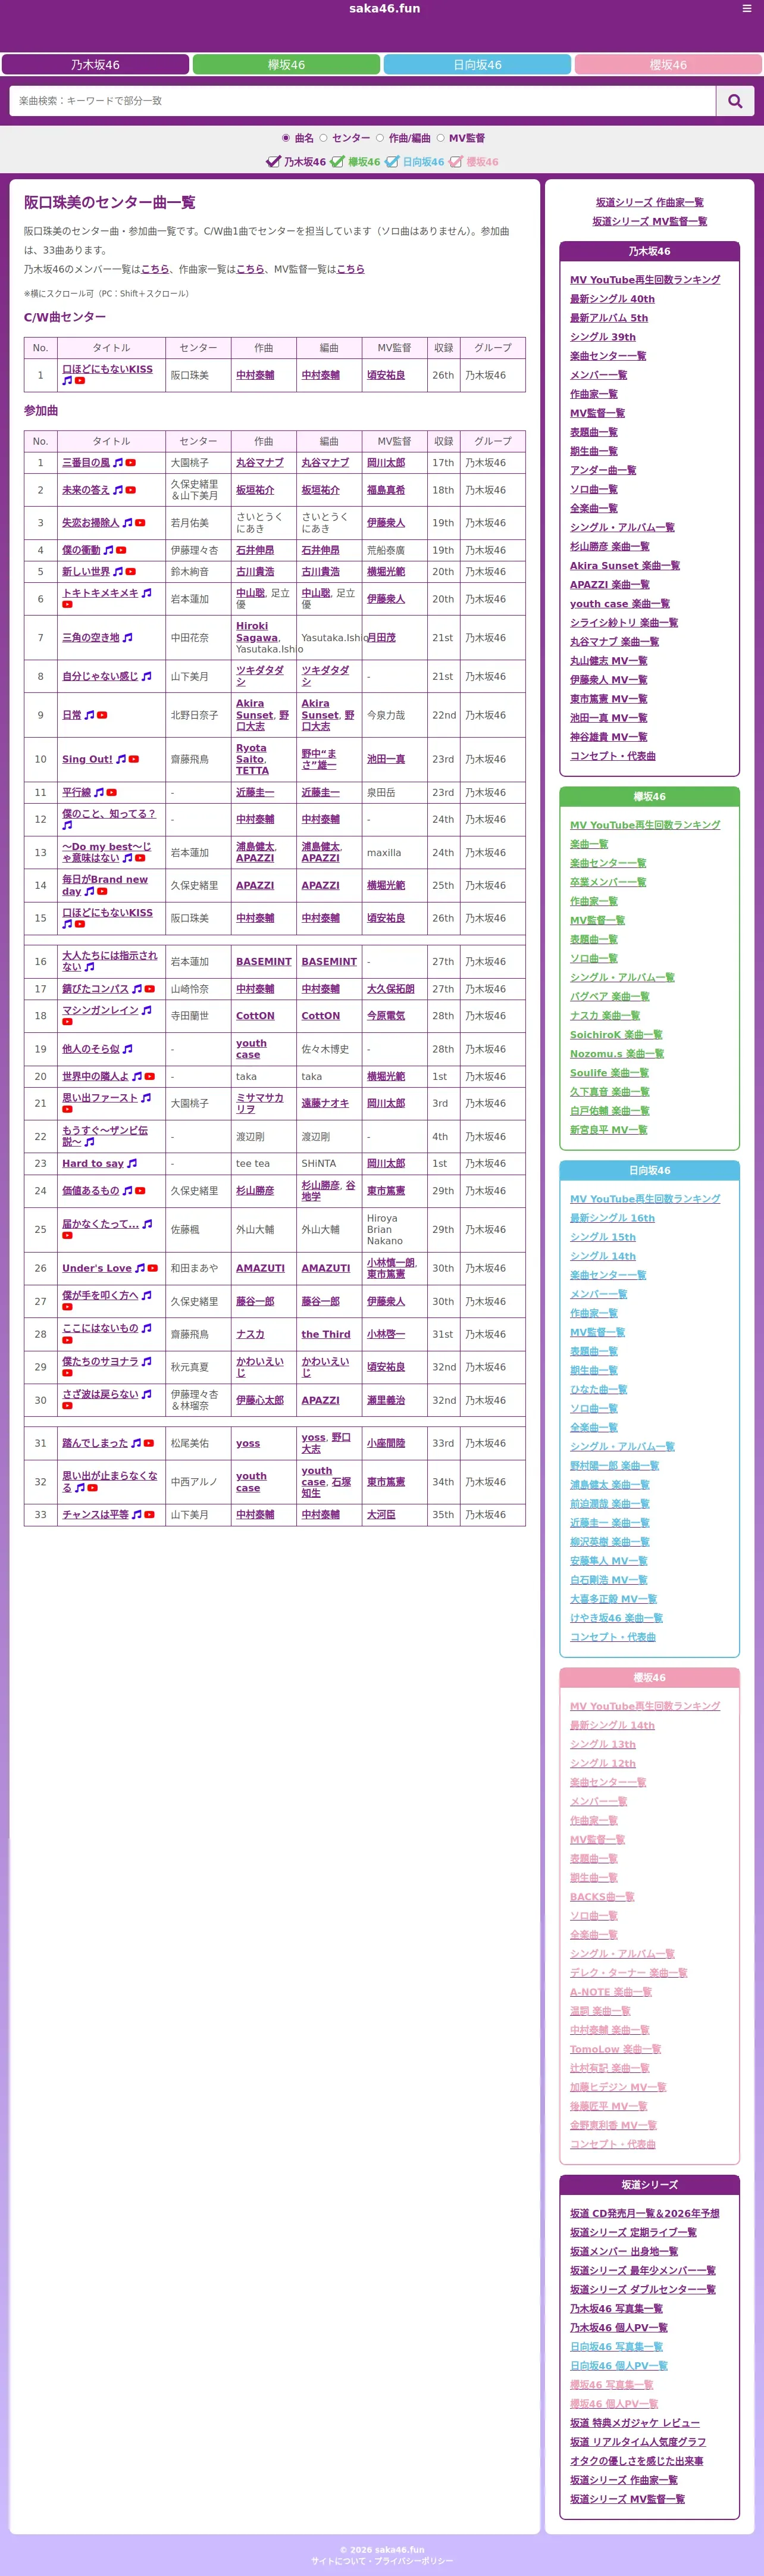The width and height of the screenshot is (764, 2576).
Task: Click music note icon beside 僕の衝動
Action: 108,550
